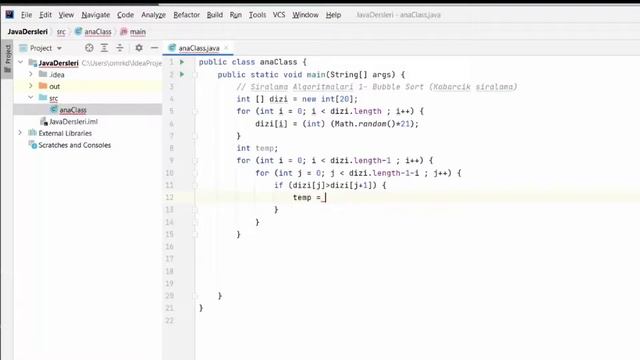Viewport: 640px width, 360px height.
Task: Open the VCS menu
Action: pos(279,15)
